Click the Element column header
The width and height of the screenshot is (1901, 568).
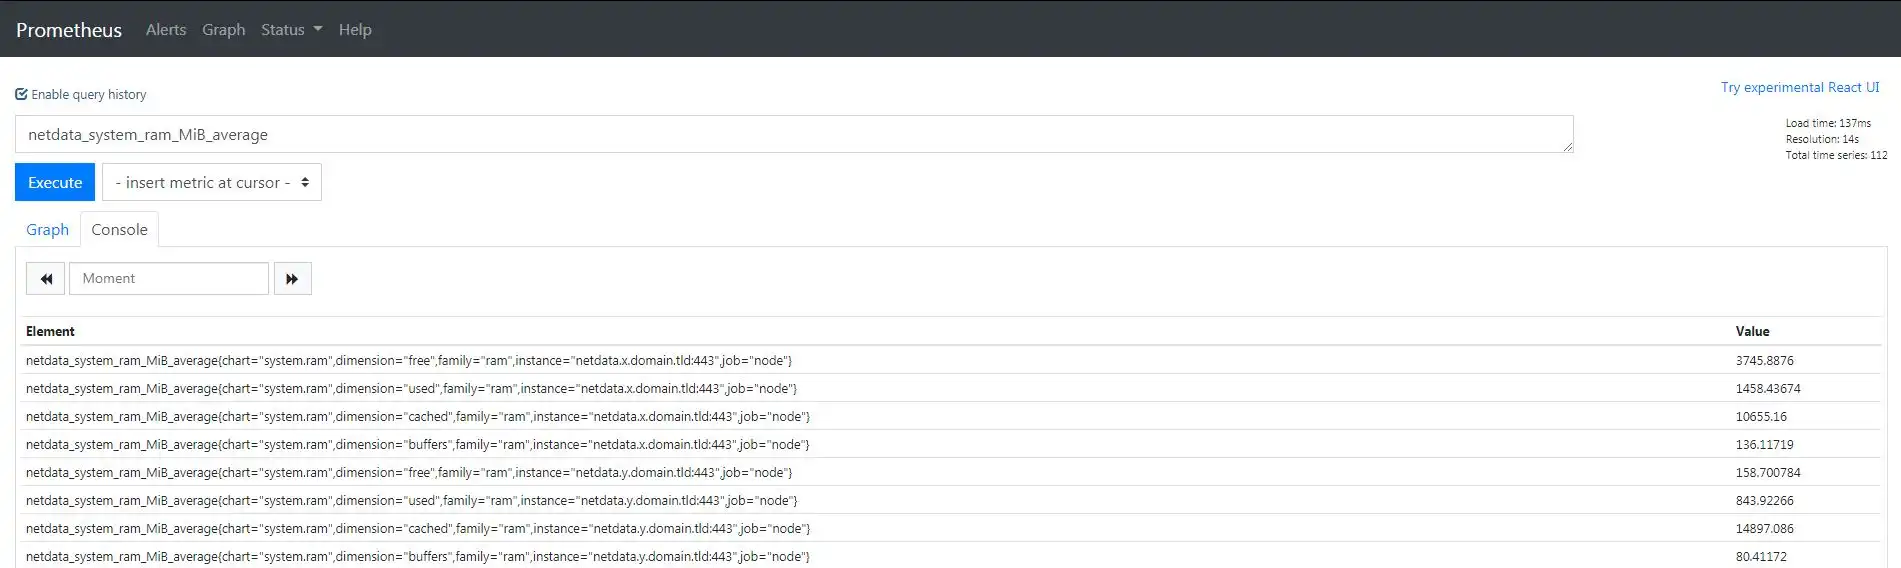(x=50, y=331)
